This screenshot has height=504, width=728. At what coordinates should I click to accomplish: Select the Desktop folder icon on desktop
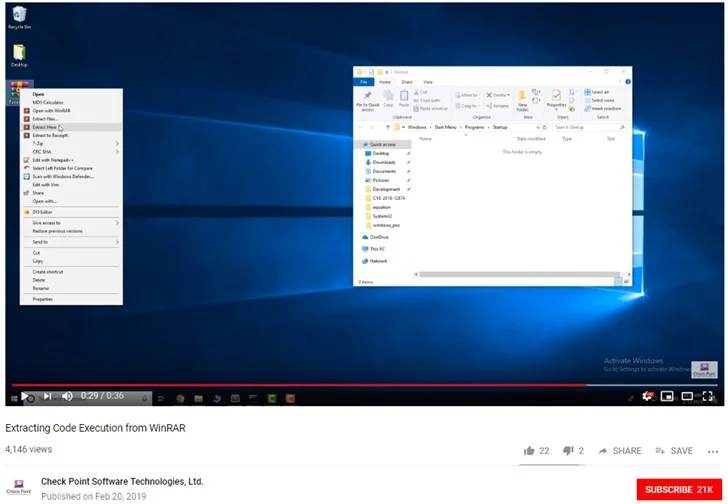coord(19,55)
